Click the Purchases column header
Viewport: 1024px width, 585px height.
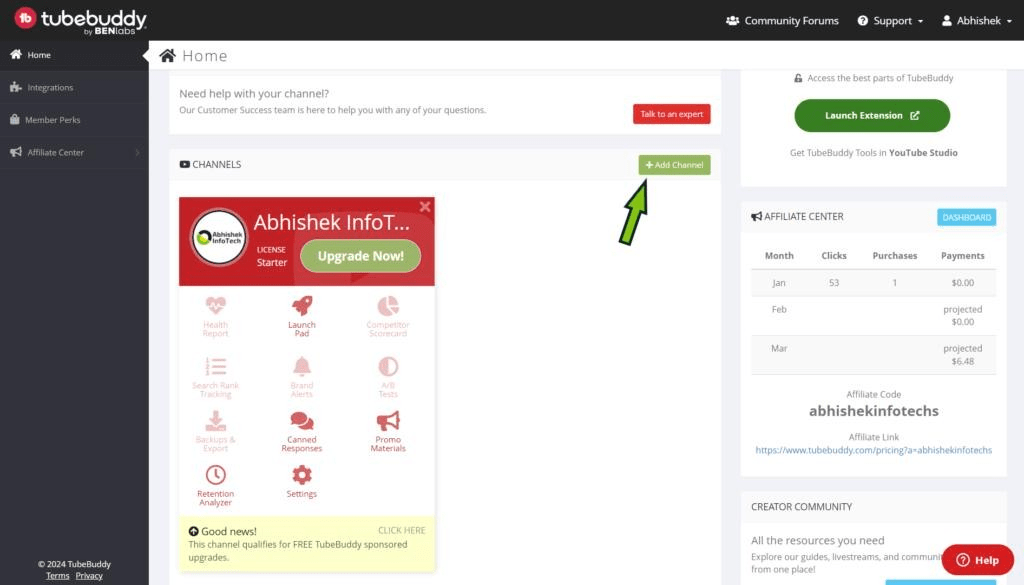(x=895, y=255)
